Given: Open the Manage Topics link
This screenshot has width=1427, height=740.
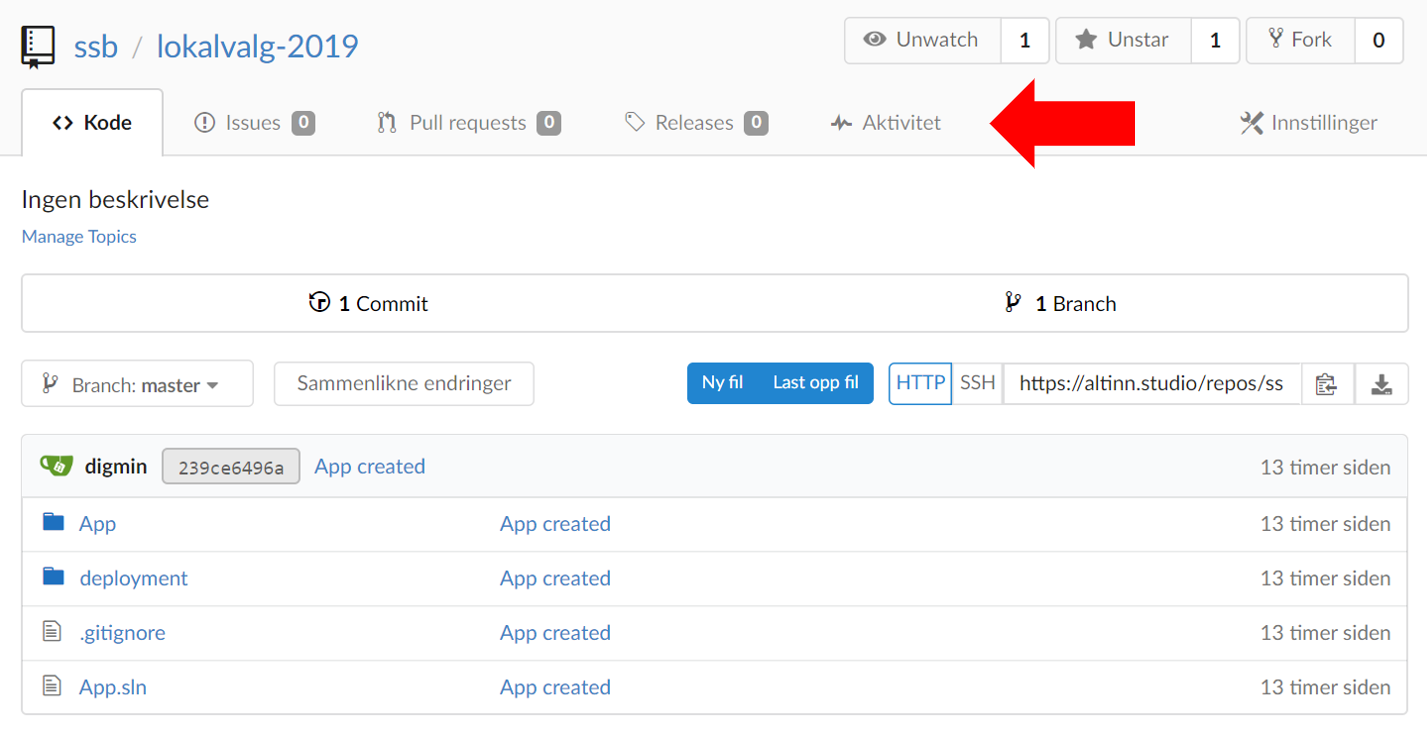Looking at the screenshot, I should click(x=79, y=237).
